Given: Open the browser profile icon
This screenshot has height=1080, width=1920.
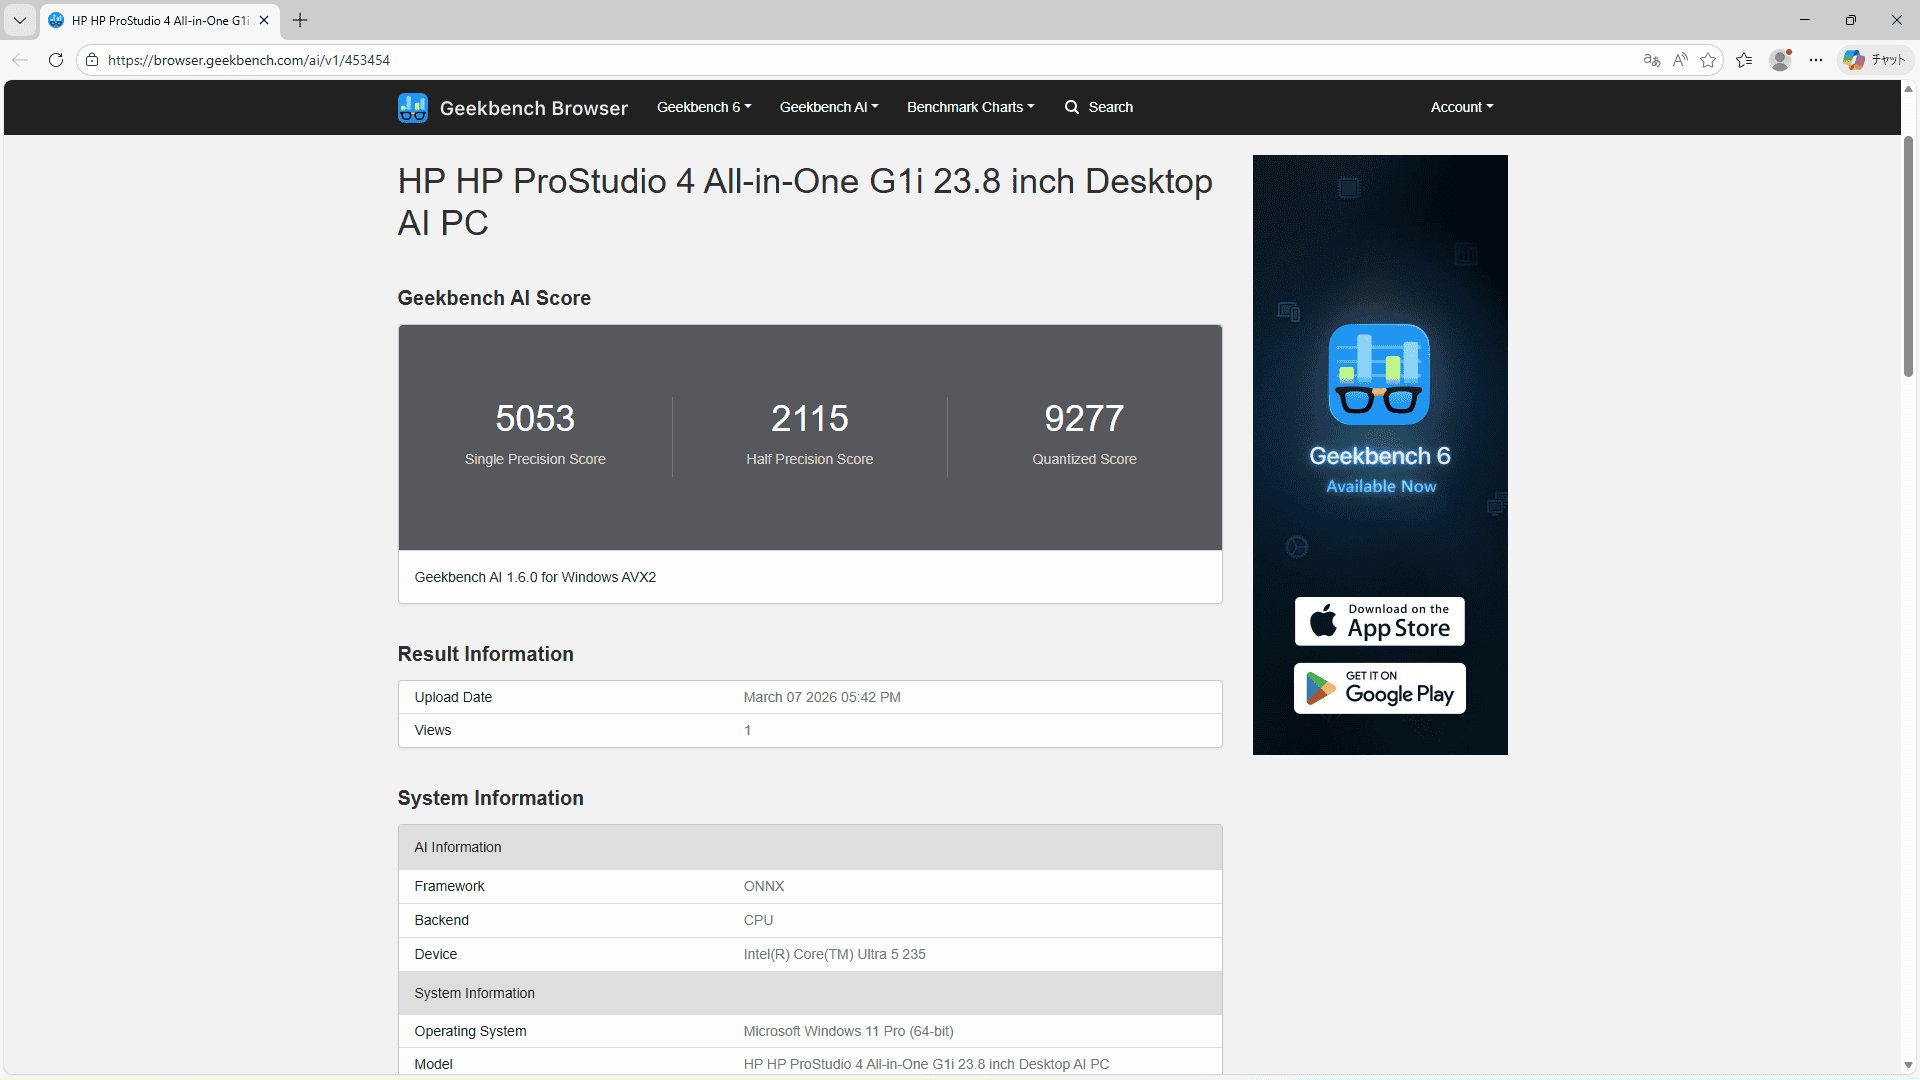Looking at the screenshot, I should click(1780, 60).
